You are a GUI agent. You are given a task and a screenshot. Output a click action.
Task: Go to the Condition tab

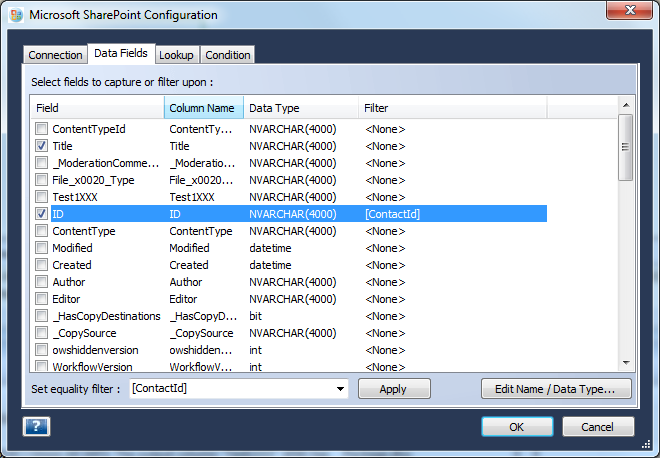click(228, 55)
